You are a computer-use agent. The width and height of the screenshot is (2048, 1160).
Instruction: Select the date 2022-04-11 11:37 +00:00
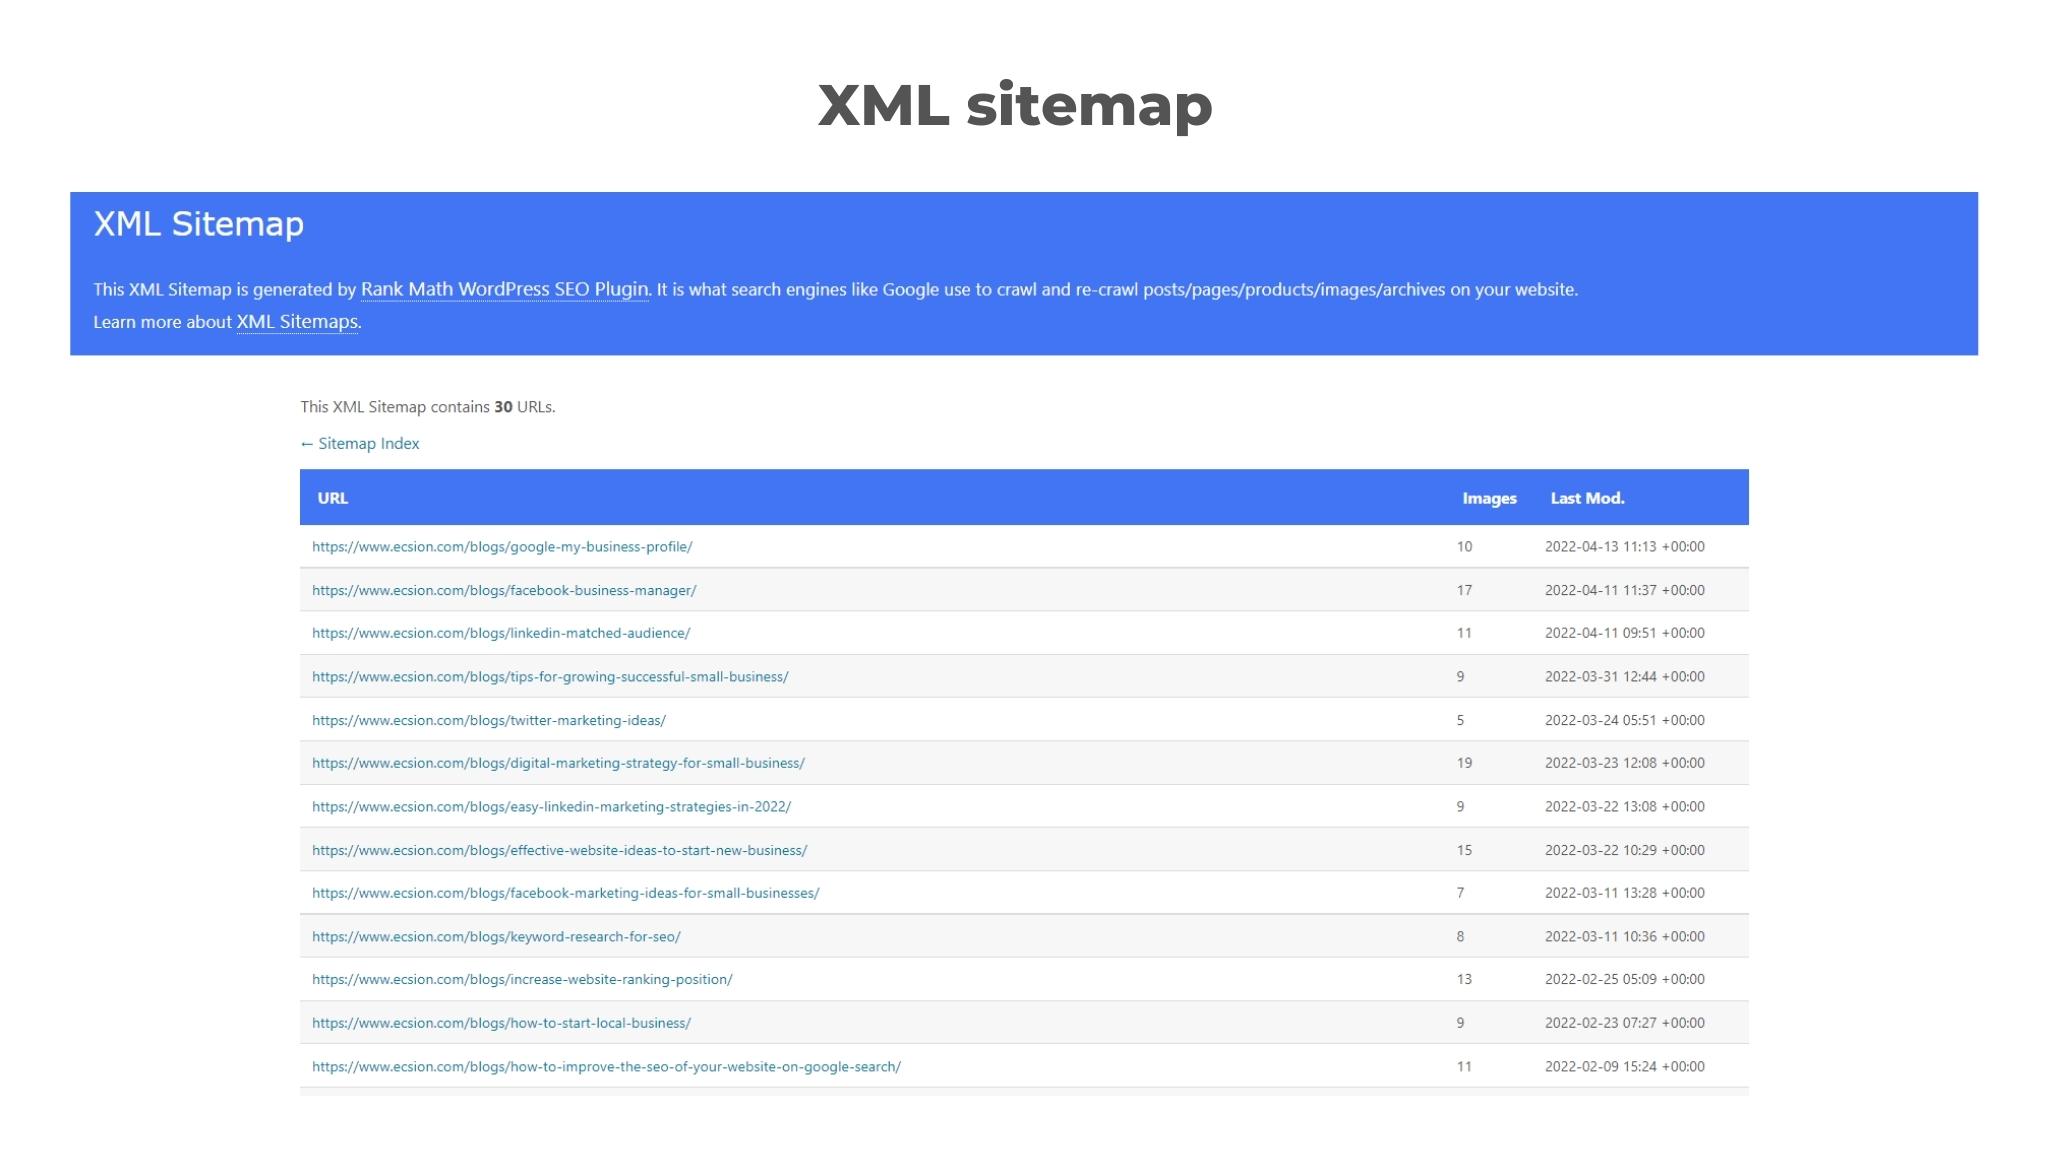1624,590
